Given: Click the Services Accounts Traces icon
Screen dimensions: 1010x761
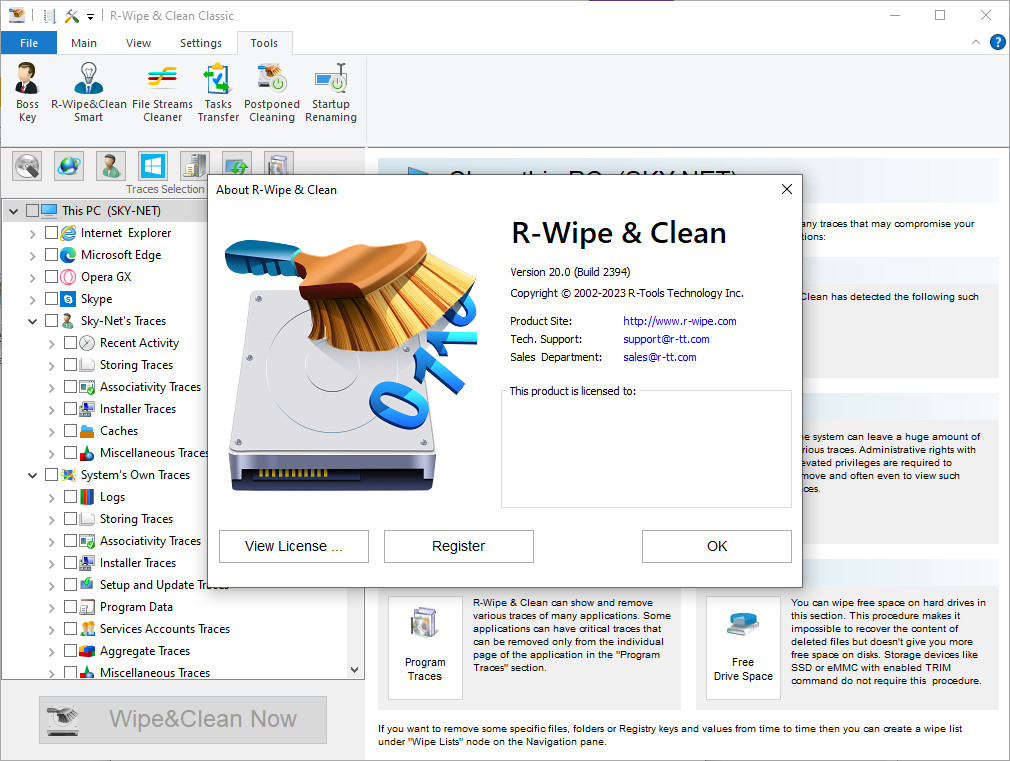Looking at the screenshot, I should click(x=88, y=629).
